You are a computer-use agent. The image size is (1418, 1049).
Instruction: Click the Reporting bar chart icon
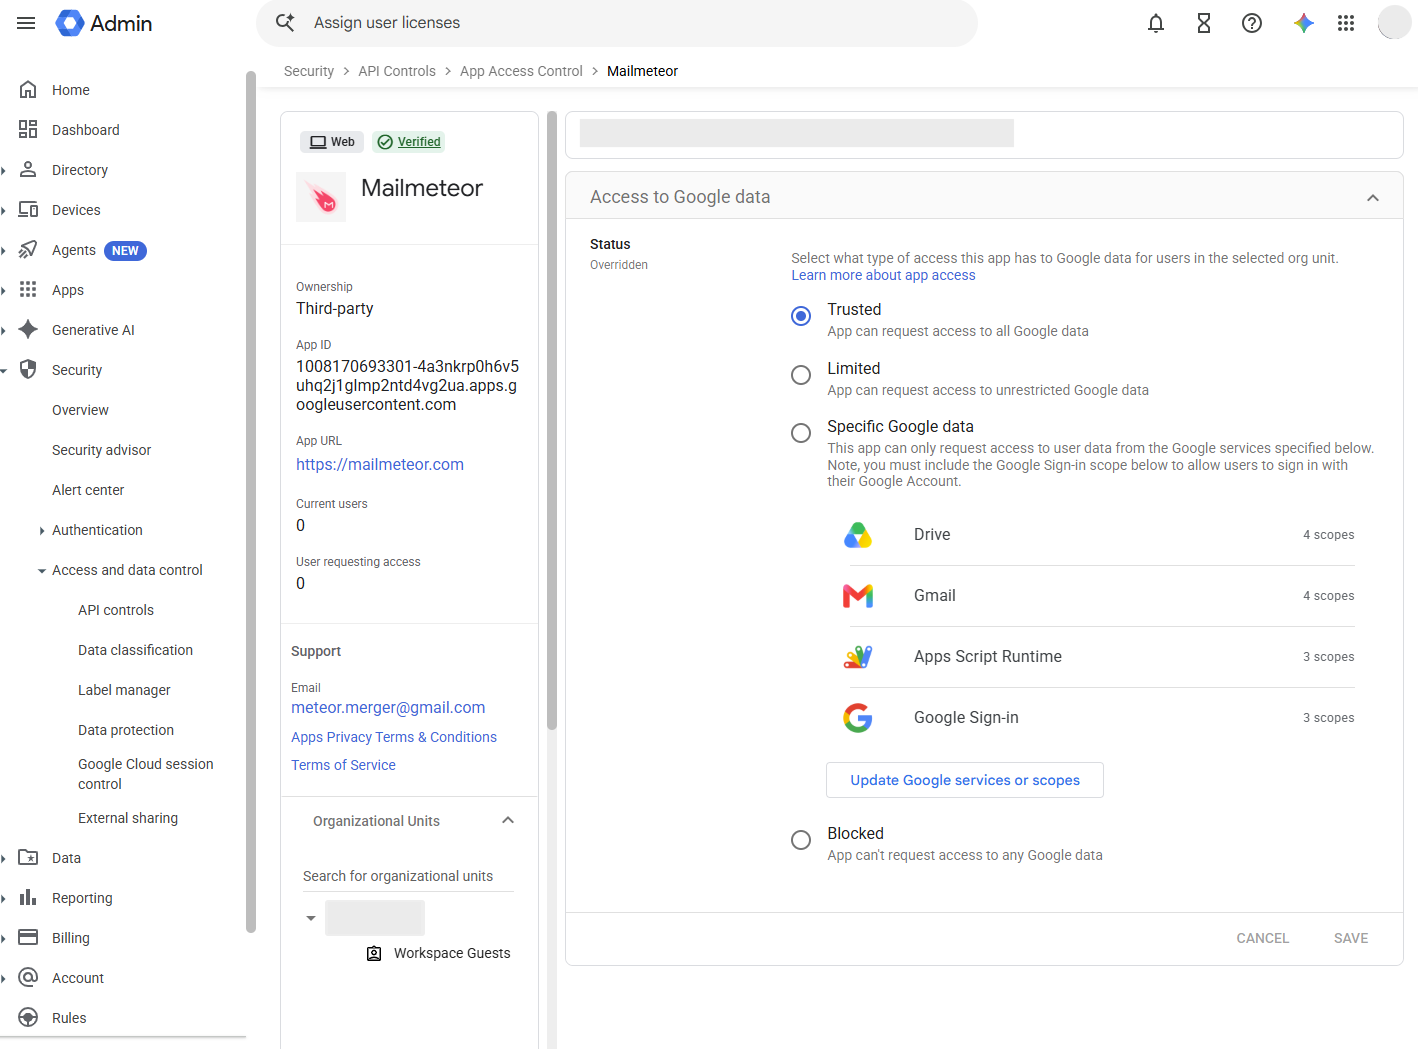click(x=28, y=898)
